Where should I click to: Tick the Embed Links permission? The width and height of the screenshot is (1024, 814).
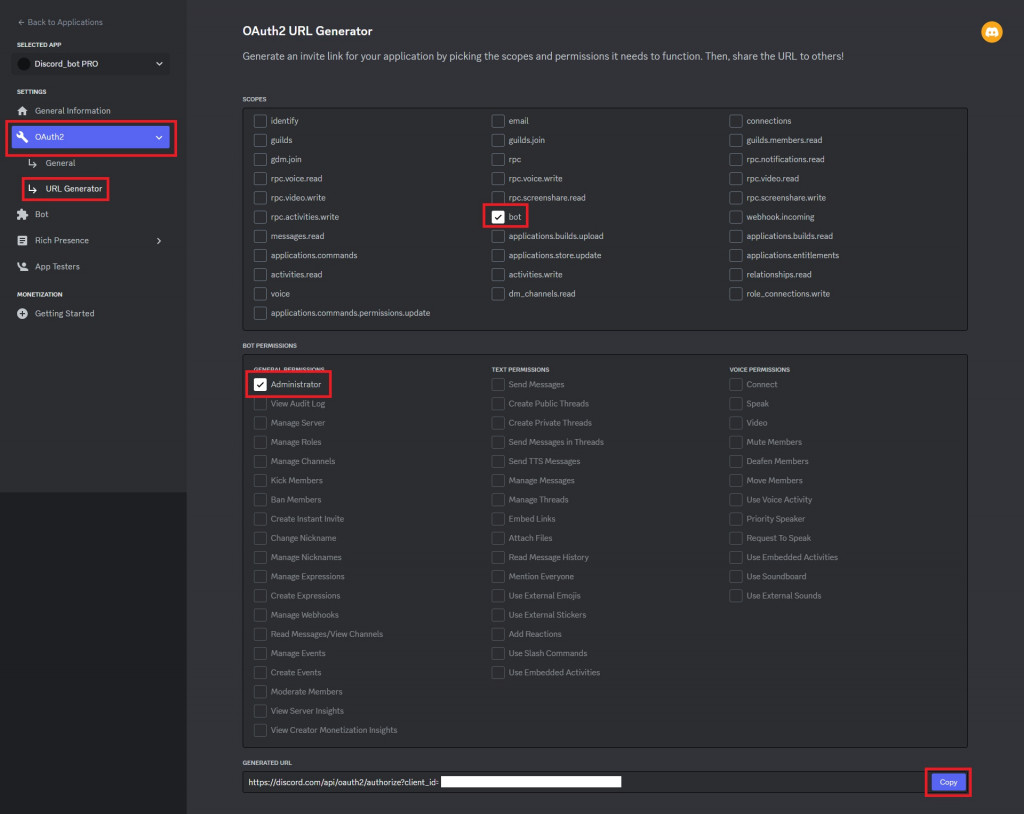click(x=498, y=519)
